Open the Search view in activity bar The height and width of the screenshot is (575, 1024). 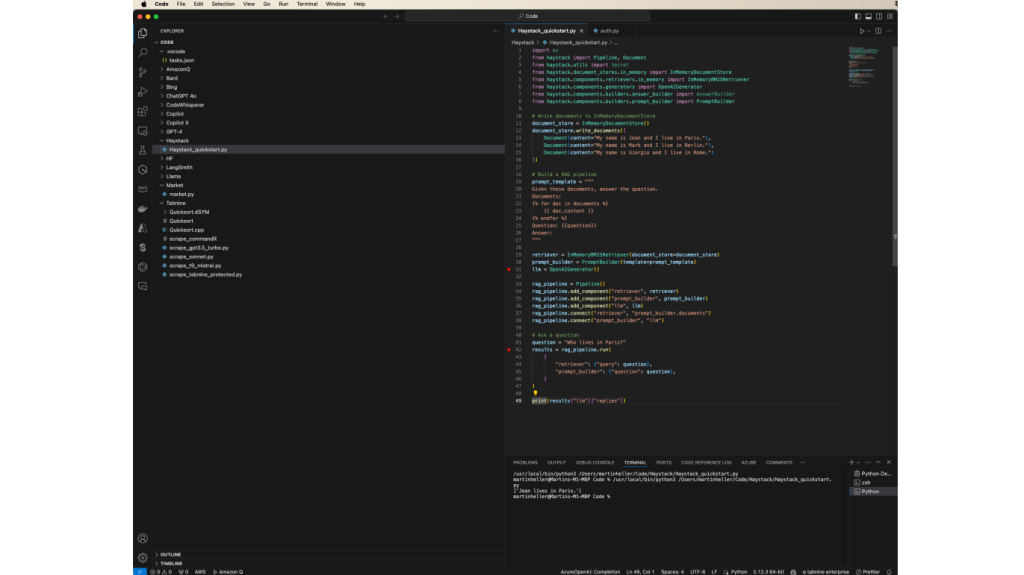coord(143,52)
